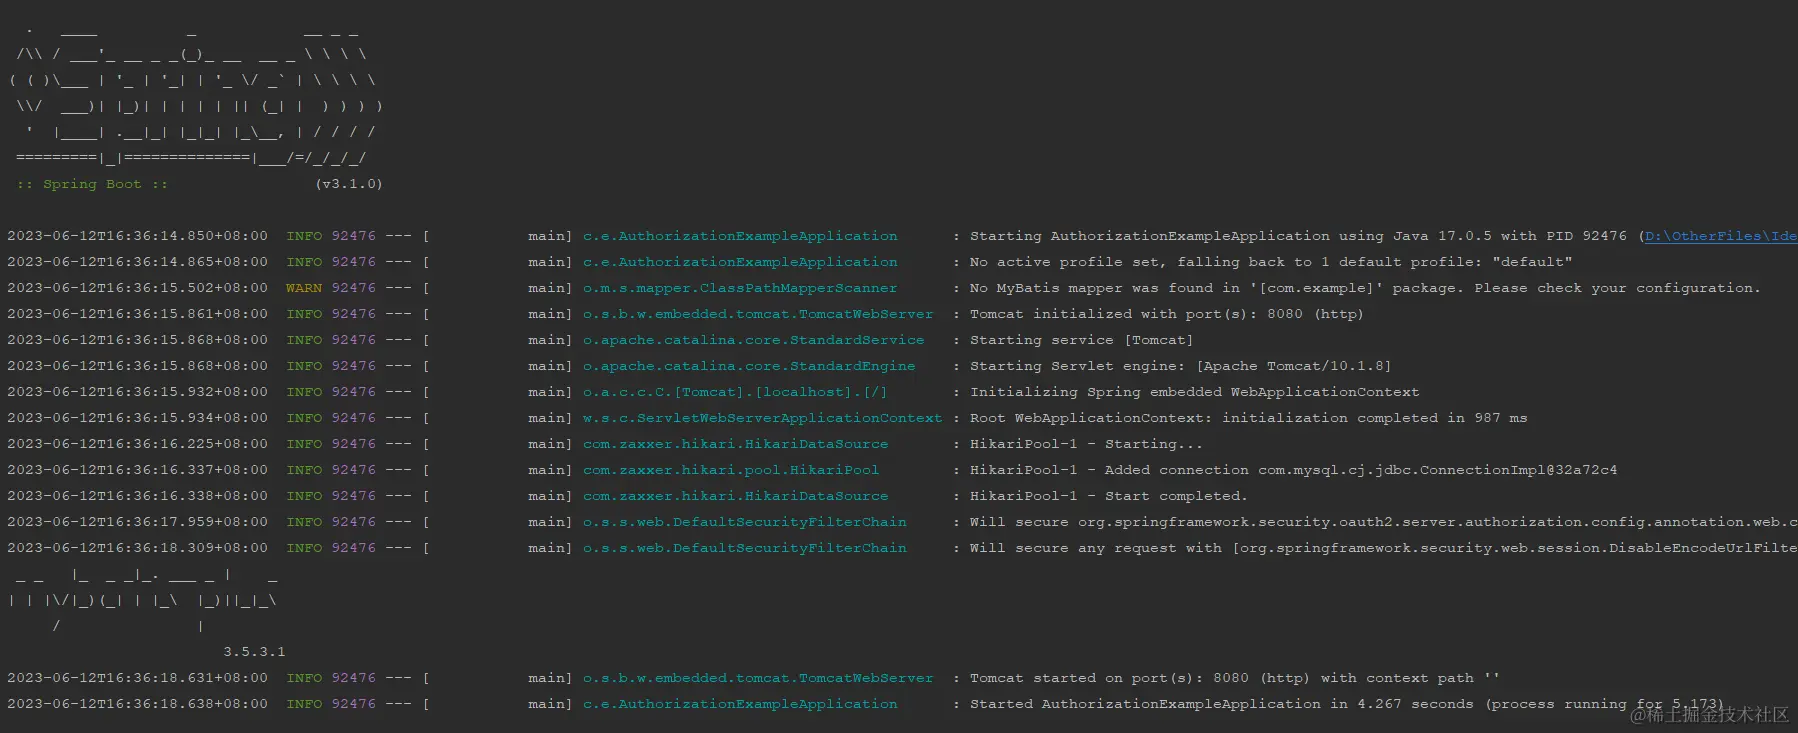Click the "Tomcat initialized with port(s)" message
Screen dimensions: 1798x733
[x=1166, y=314]
